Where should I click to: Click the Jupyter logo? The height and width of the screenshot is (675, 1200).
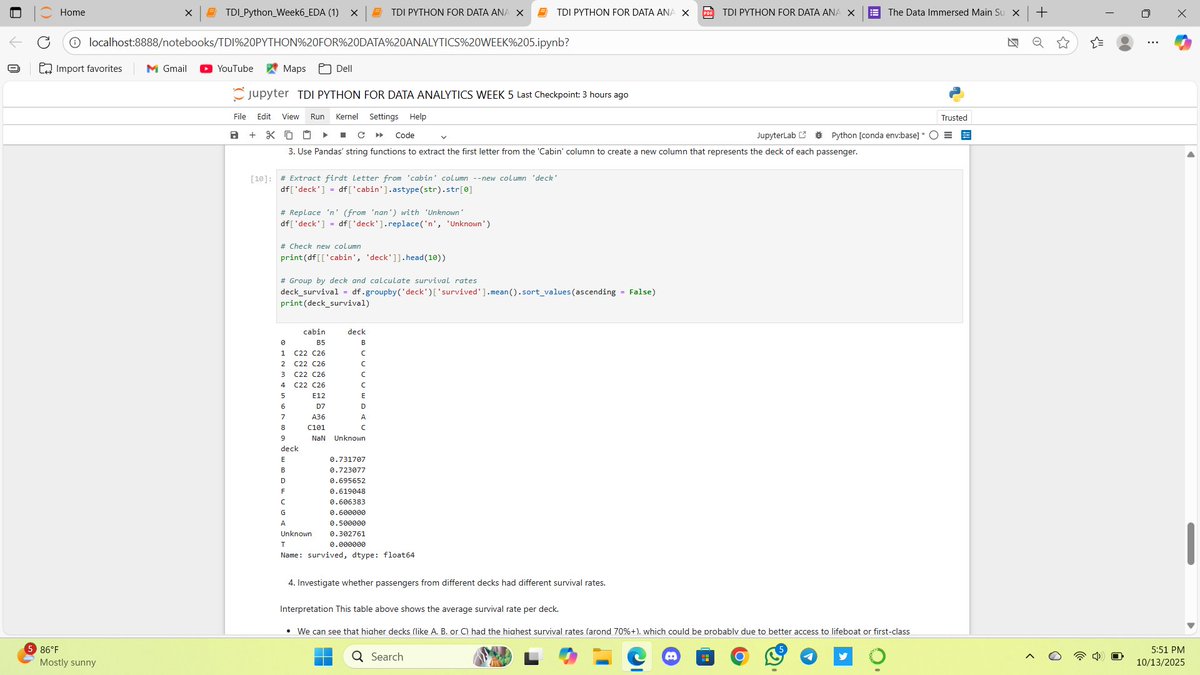261,94
